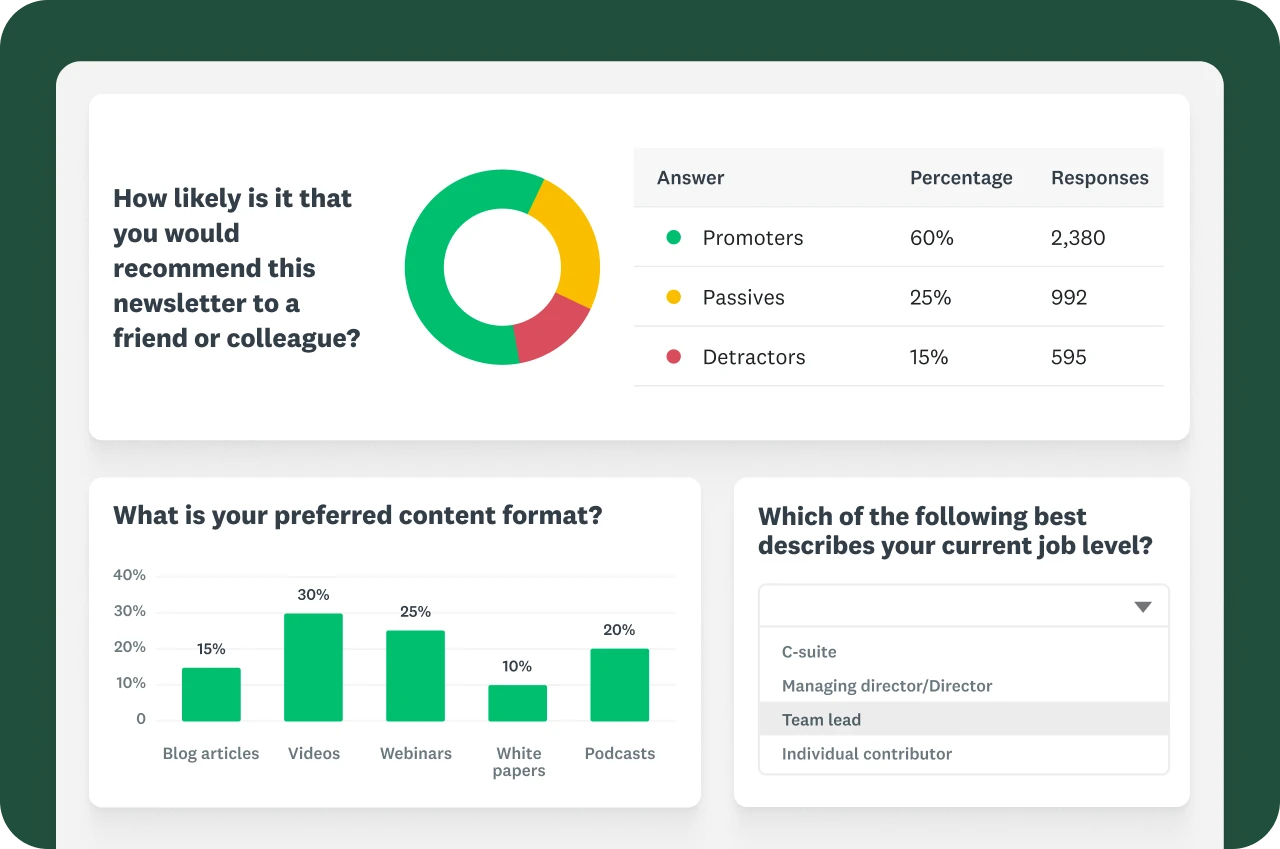
Task: Click the red Detractors legend dot
Action: pos(674,357)
